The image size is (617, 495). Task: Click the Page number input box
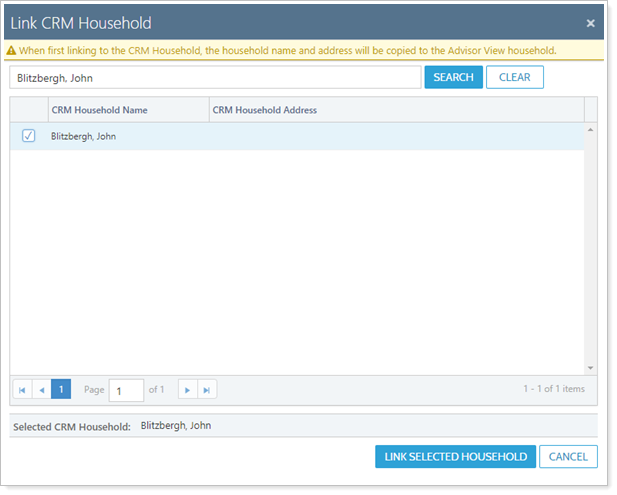coord(126,390)
